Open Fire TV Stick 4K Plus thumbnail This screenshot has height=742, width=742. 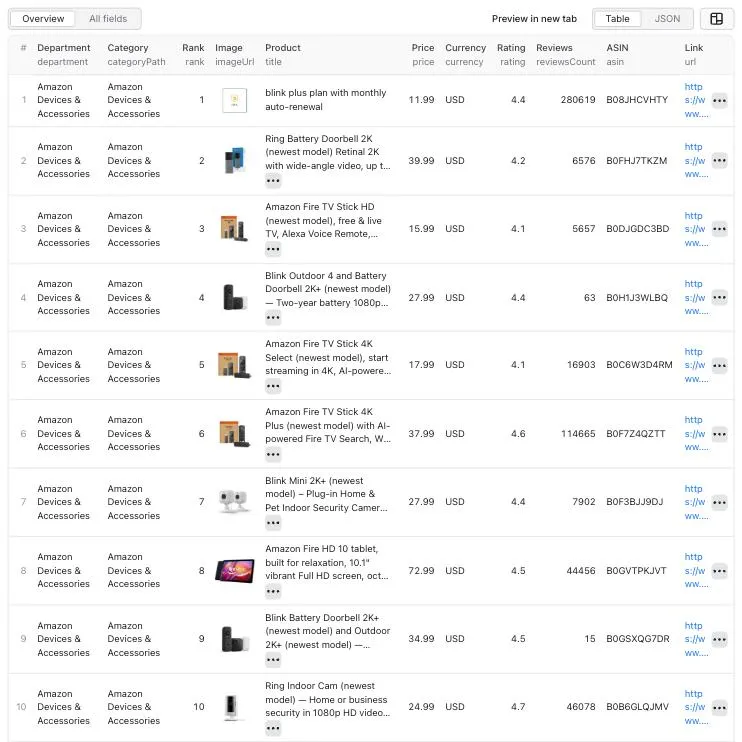point(234,433)
